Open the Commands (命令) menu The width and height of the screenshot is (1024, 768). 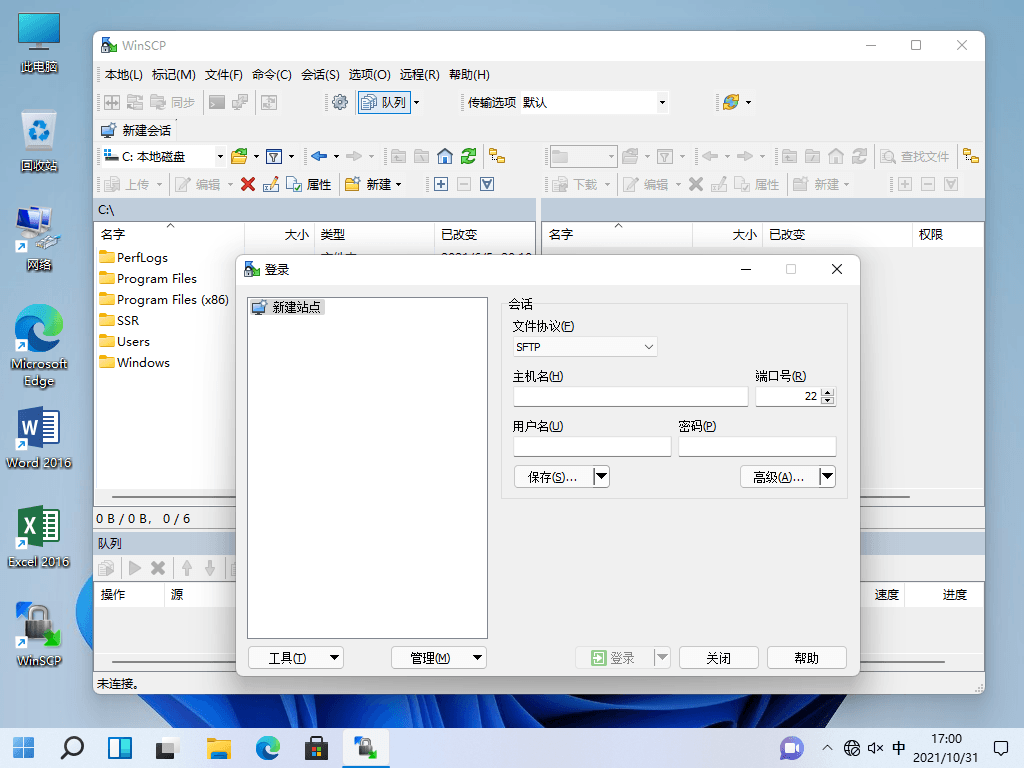272,74
